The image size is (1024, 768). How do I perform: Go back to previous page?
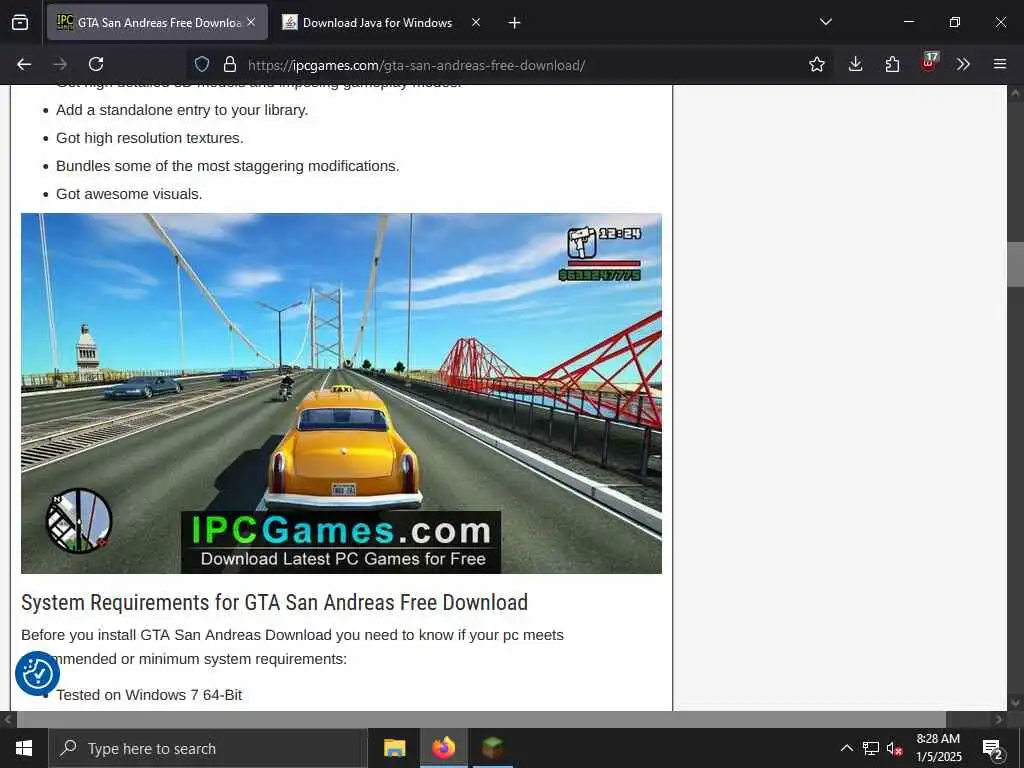point(24,64)
